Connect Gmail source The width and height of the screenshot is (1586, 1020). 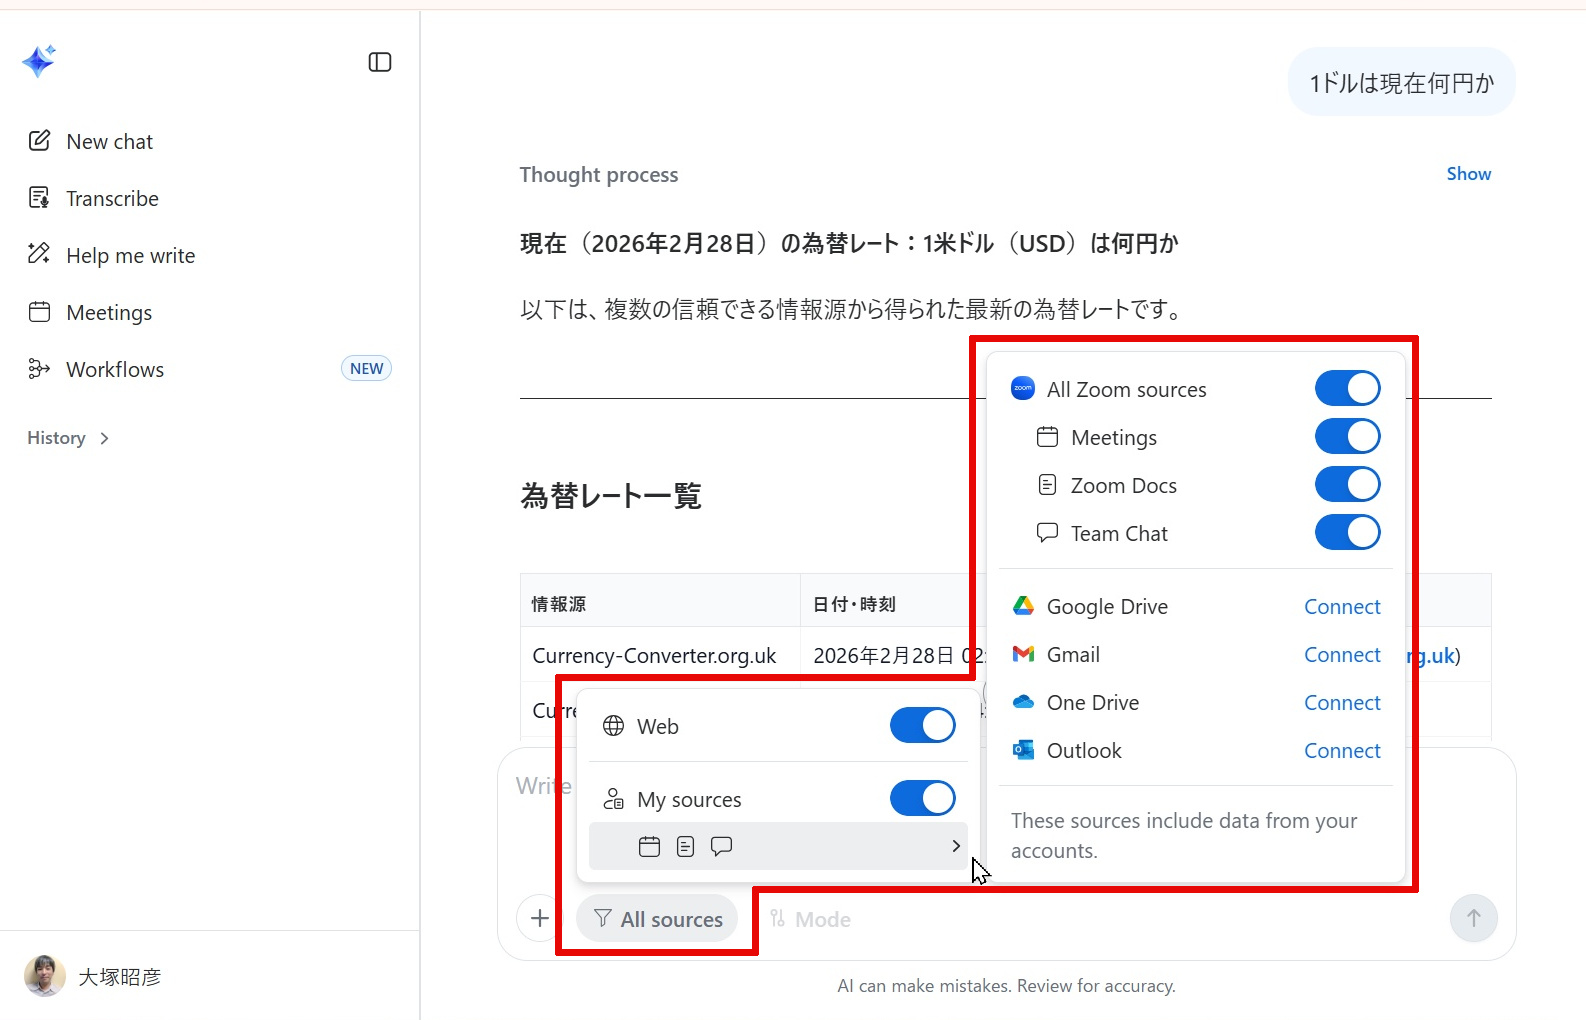(x=1342, y=654)
